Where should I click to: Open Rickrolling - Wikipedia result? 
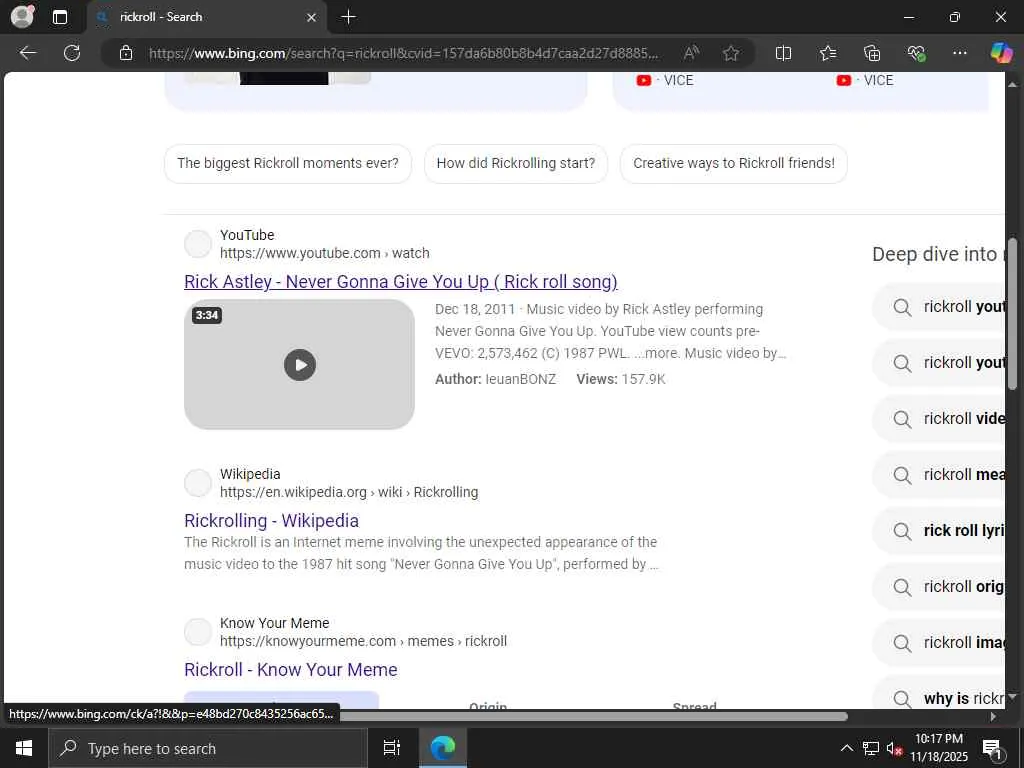click(272, 520)
